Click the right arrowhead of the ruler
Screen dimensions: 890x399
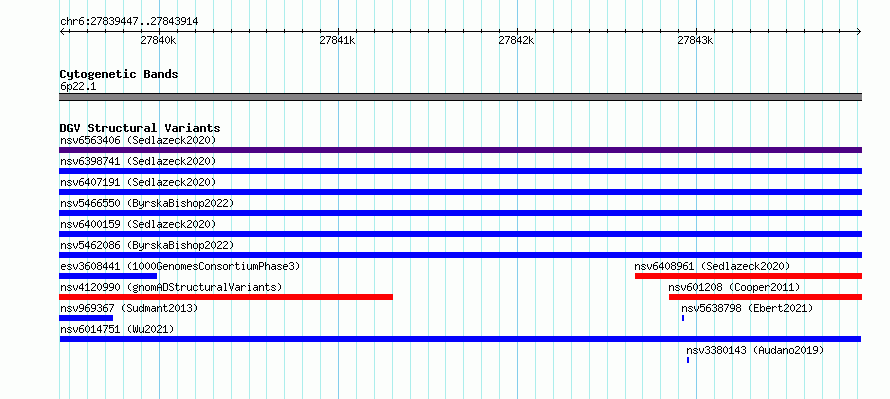click(859, 31)
